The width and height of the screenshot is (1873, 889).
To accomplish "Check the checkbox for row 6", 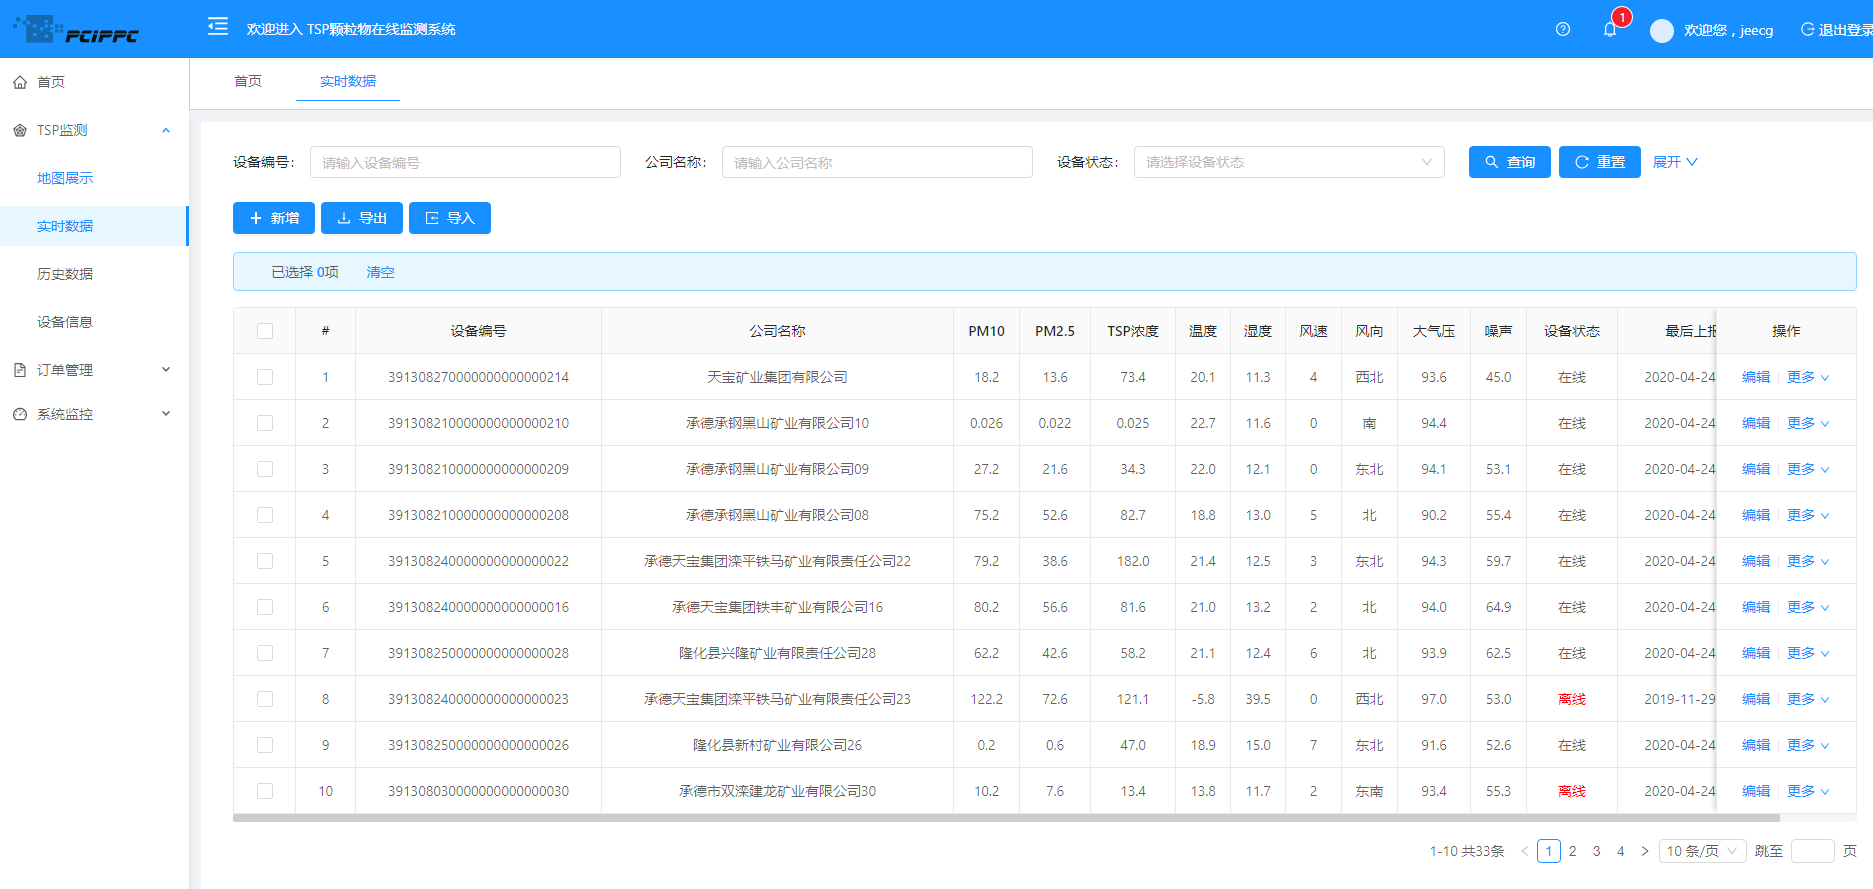I will coord(265,607).
